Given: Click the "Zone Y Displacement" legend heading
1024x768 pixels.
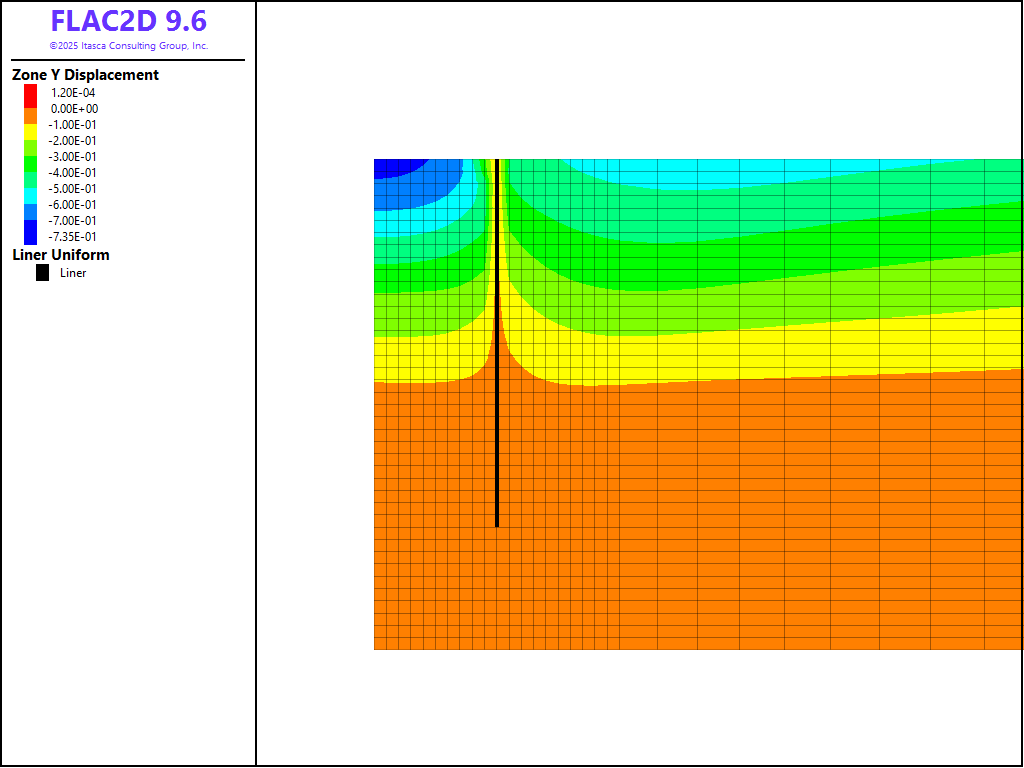Looking at the screenshot, I should pyautogui.click(x=85, y=75).
